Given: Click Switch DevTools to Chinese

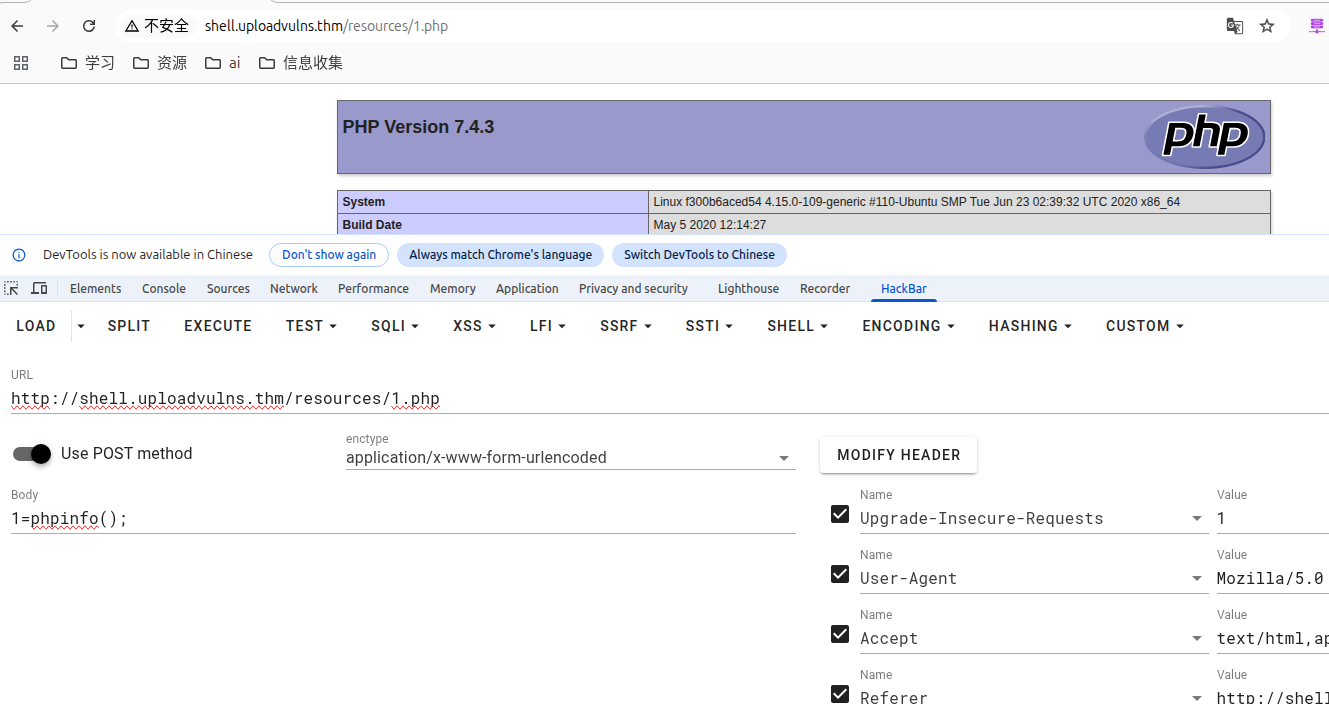Looking at the screenshot, I should click(699, 255).
